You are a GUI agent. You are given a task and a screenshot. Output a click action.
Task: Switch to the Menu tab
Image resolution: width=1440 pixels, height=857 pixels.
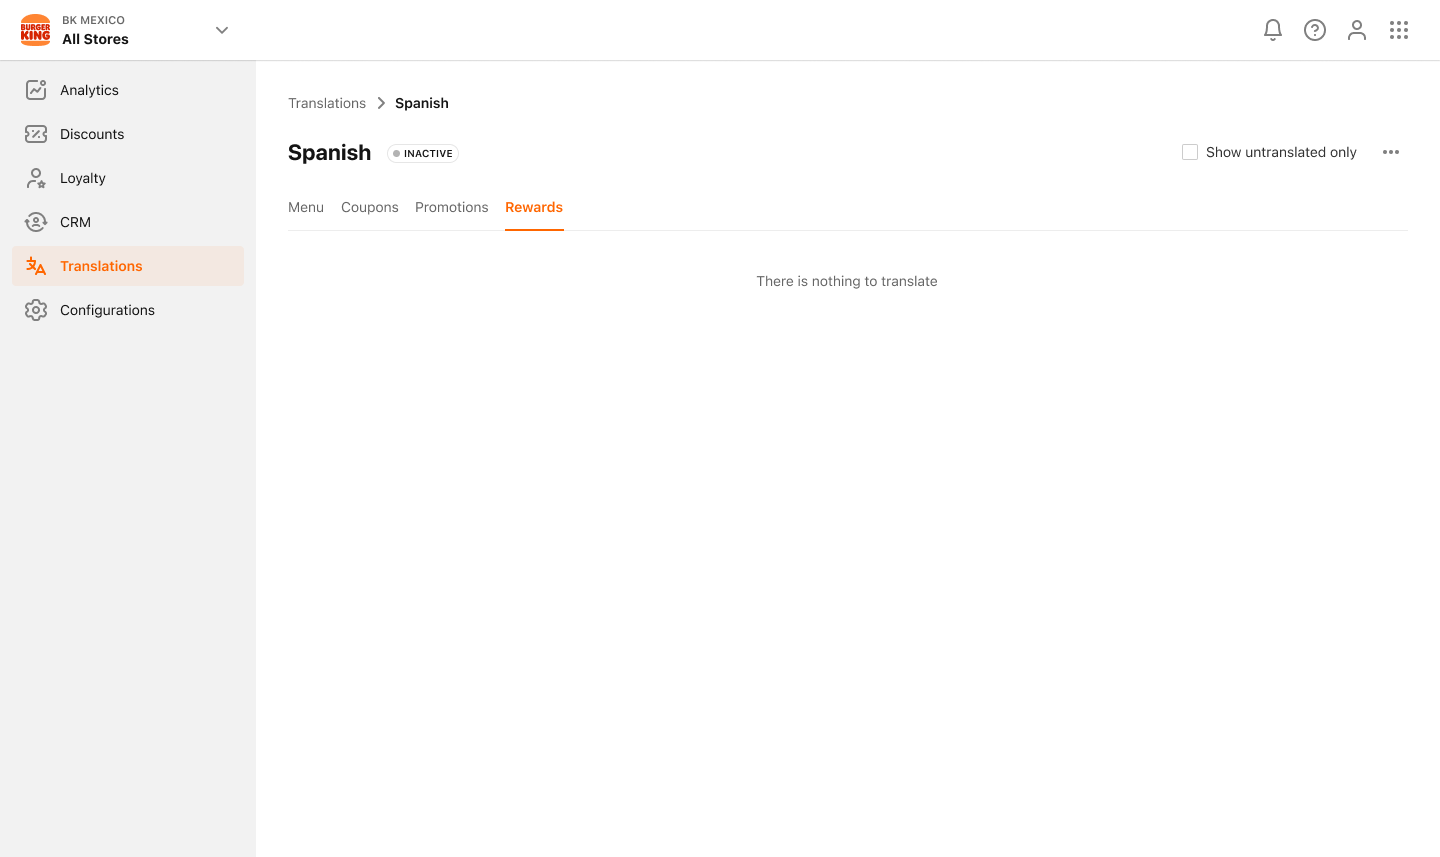[306, 207]
